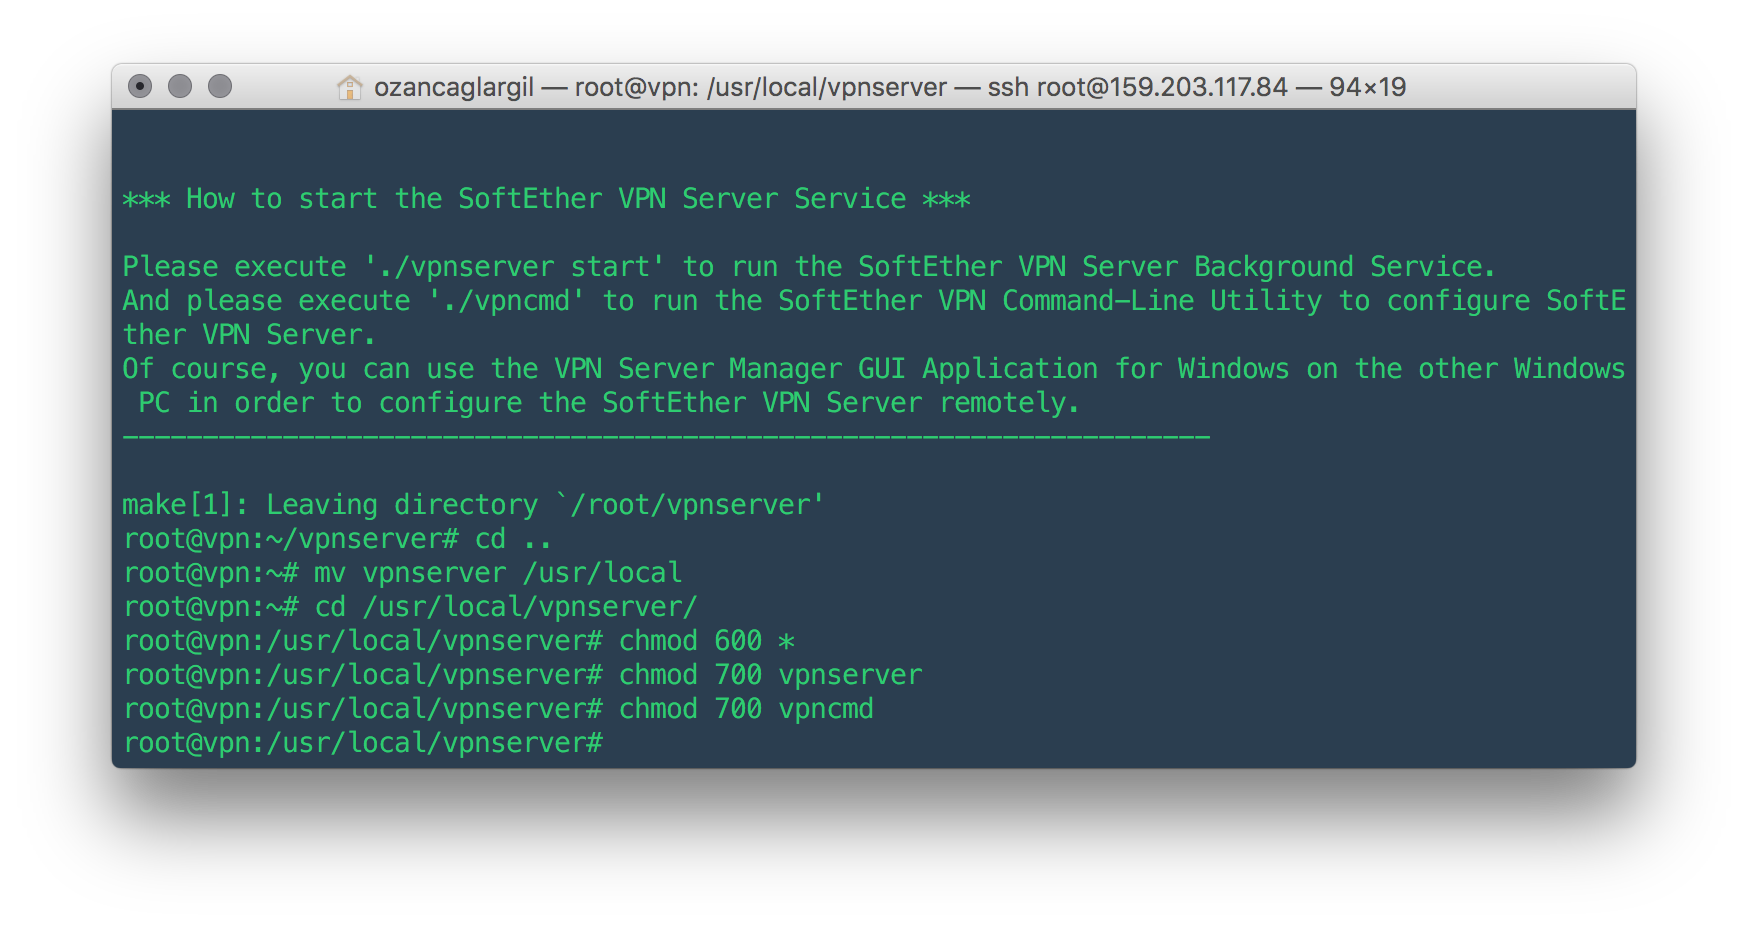Minimize the terminal using middle traffic light

180,87
